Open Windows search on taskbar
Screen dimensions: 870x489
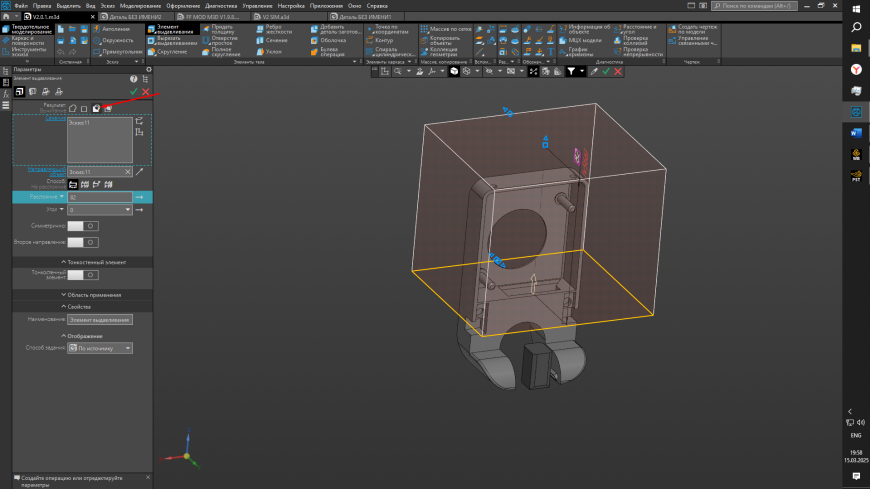[856, 27]
